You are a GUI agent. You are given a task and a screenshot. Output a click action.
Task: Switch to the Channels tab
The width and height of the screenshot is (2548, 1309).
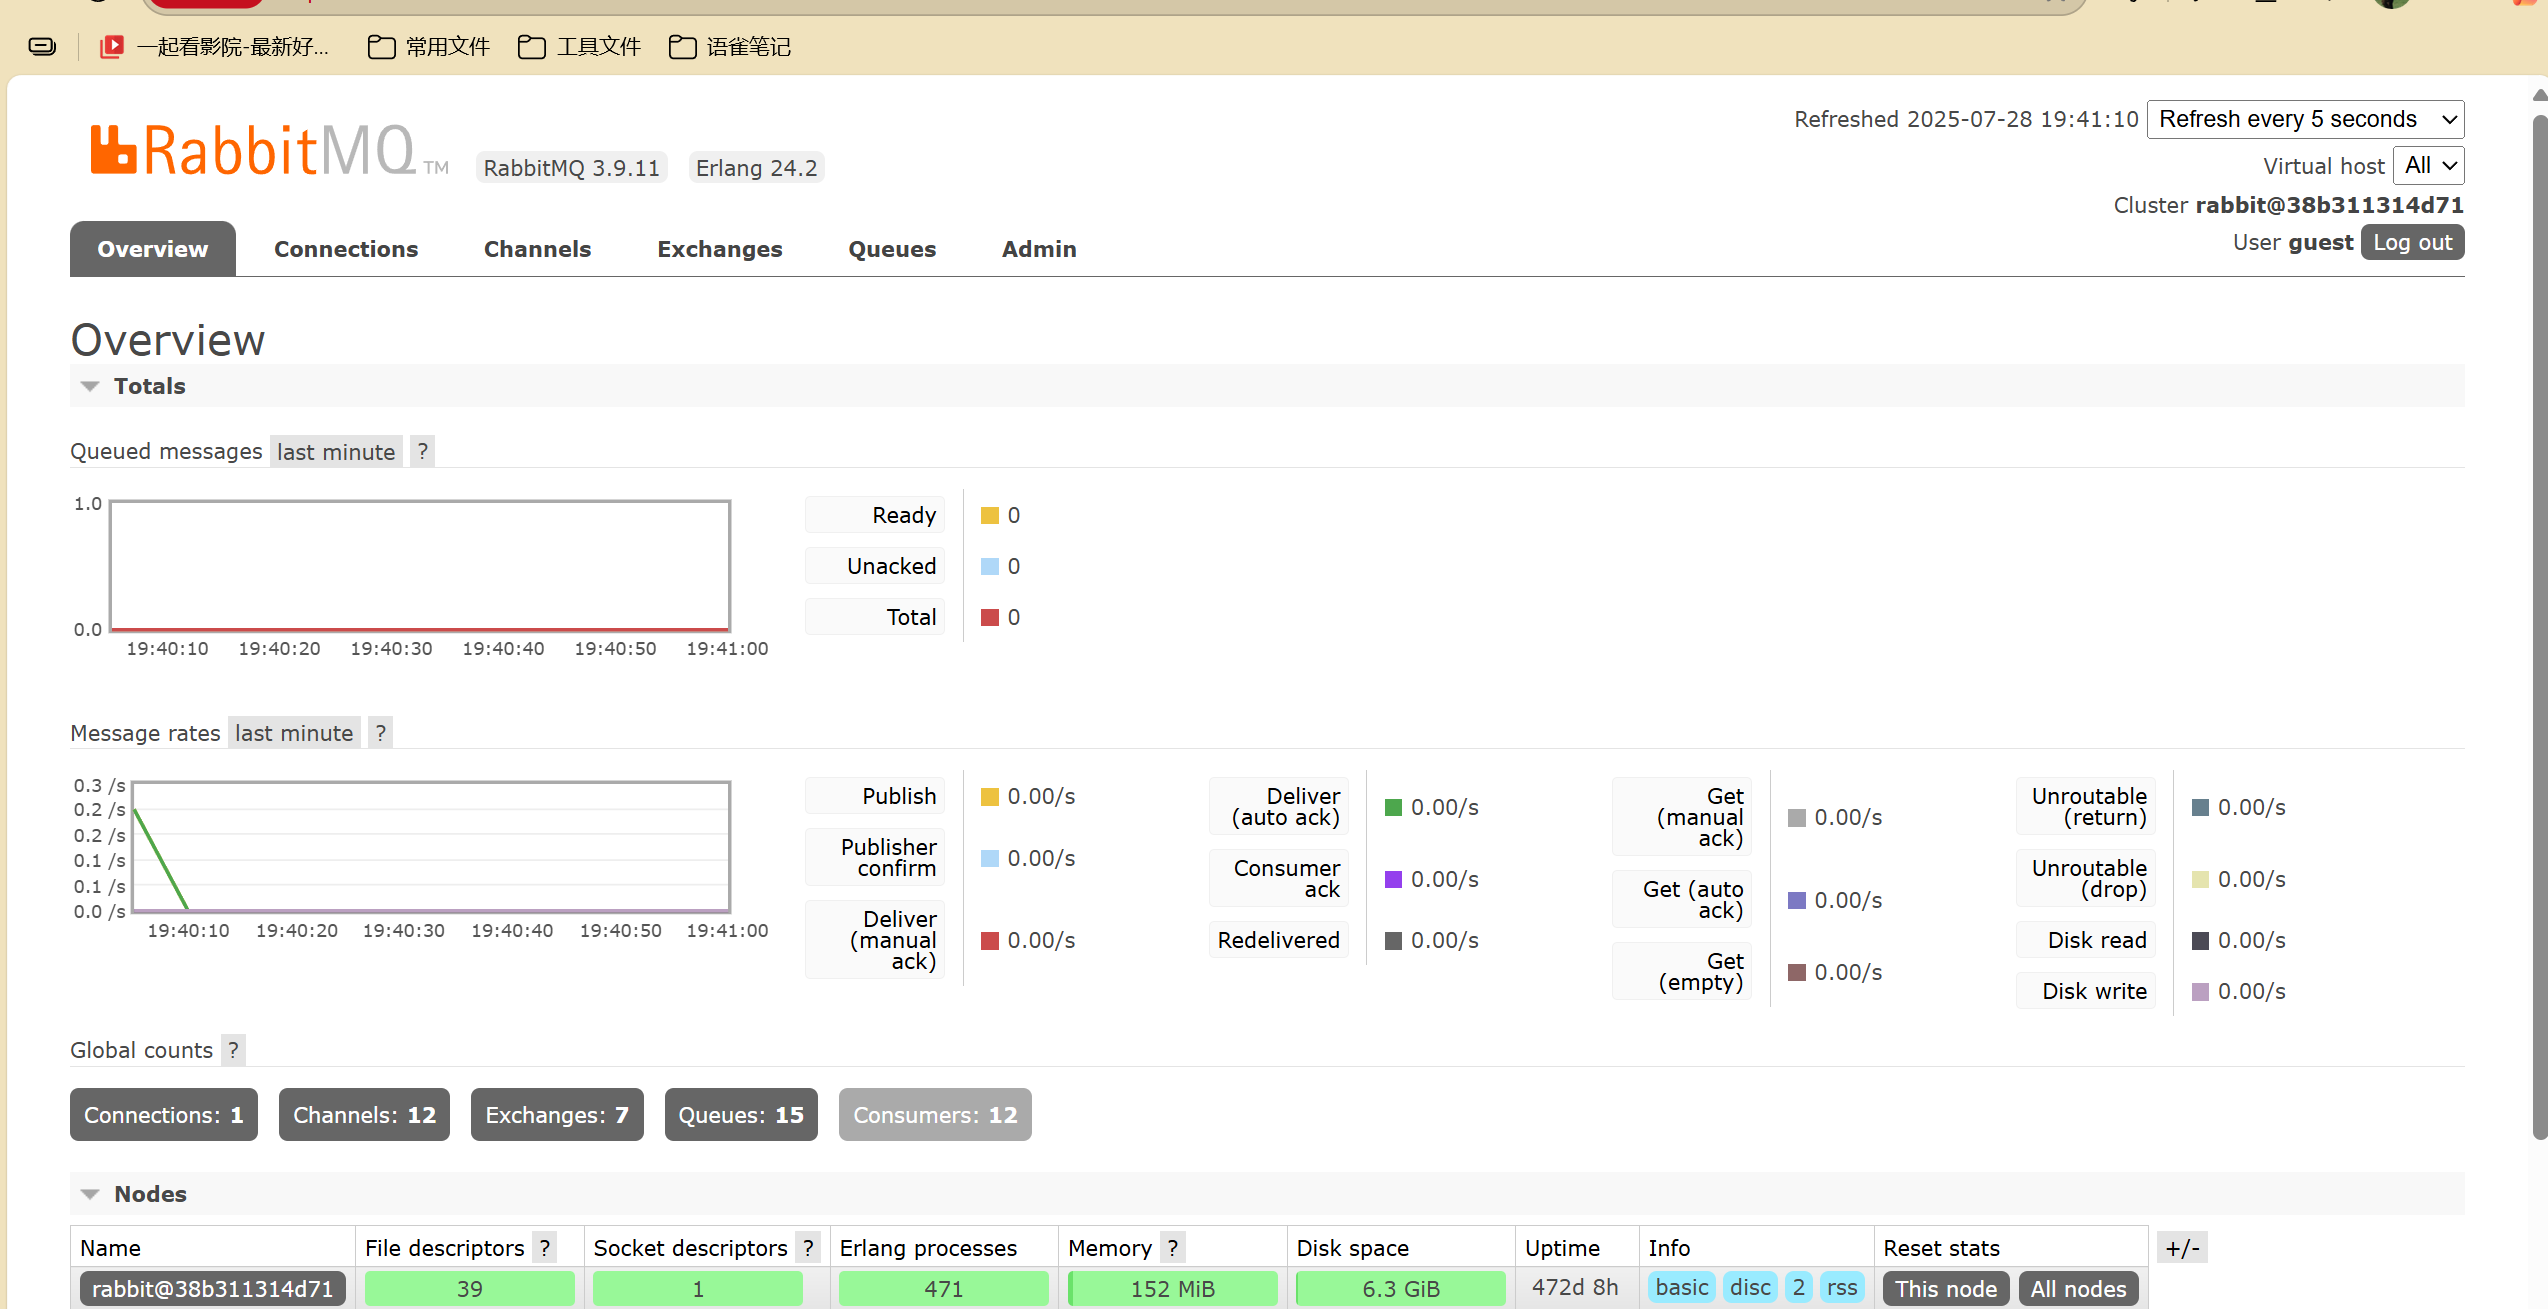pyautogui.click(x=537, y=249)
